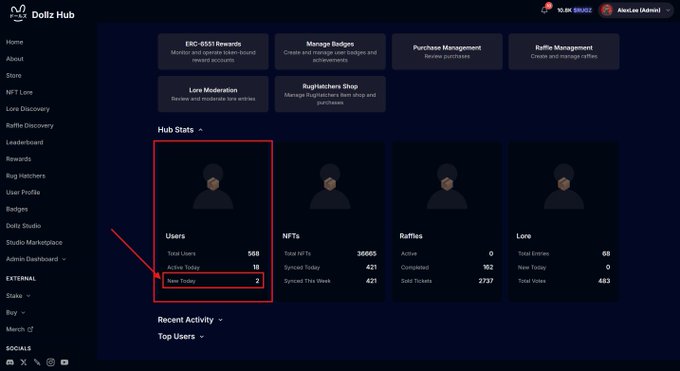This screenshot has height=371, width=680.
Task: Open Lore Moderation card
Action: pos(213,94)
